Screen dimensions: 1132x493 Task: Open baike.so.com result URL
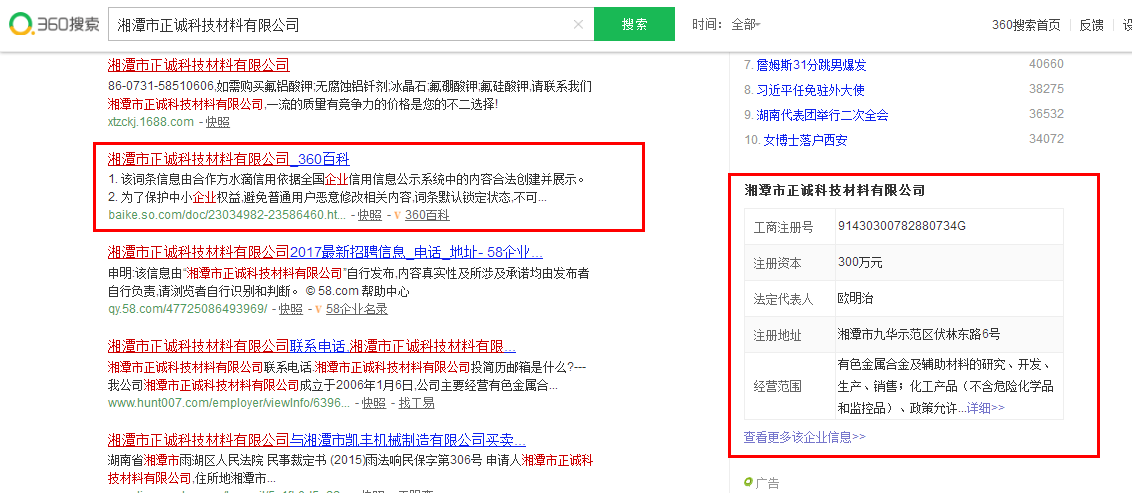[227, 214]
